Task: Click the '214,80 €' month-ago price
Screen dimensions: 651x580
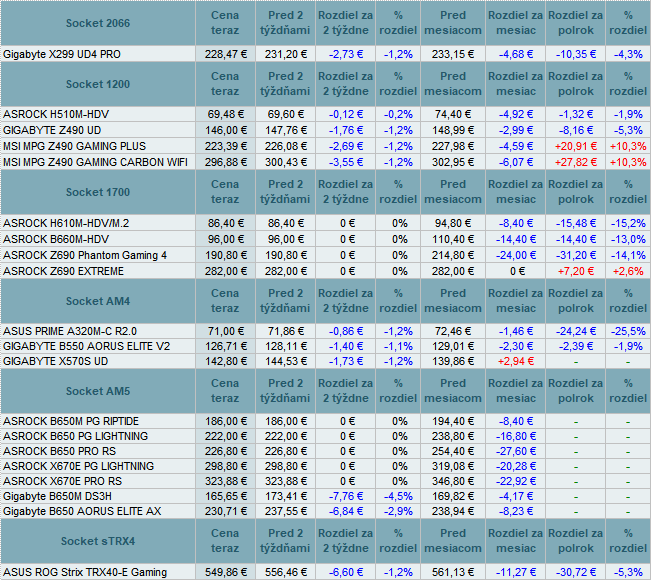Action: pos(453,255)
